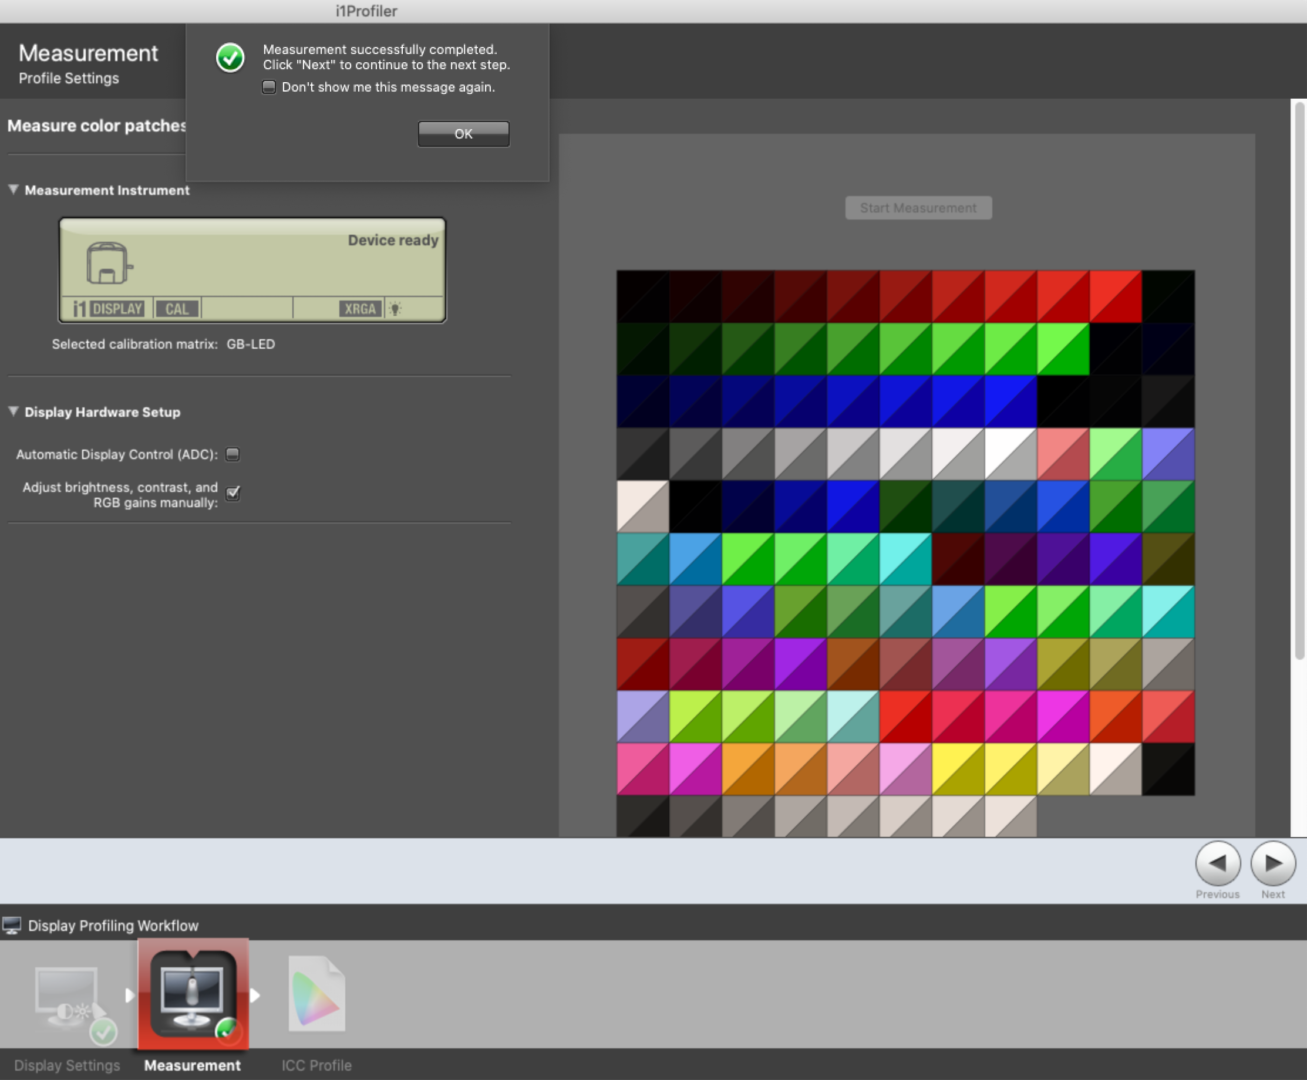
Task: Enable Automatic Display Control (ADC) checkbox
Action: 233,454
